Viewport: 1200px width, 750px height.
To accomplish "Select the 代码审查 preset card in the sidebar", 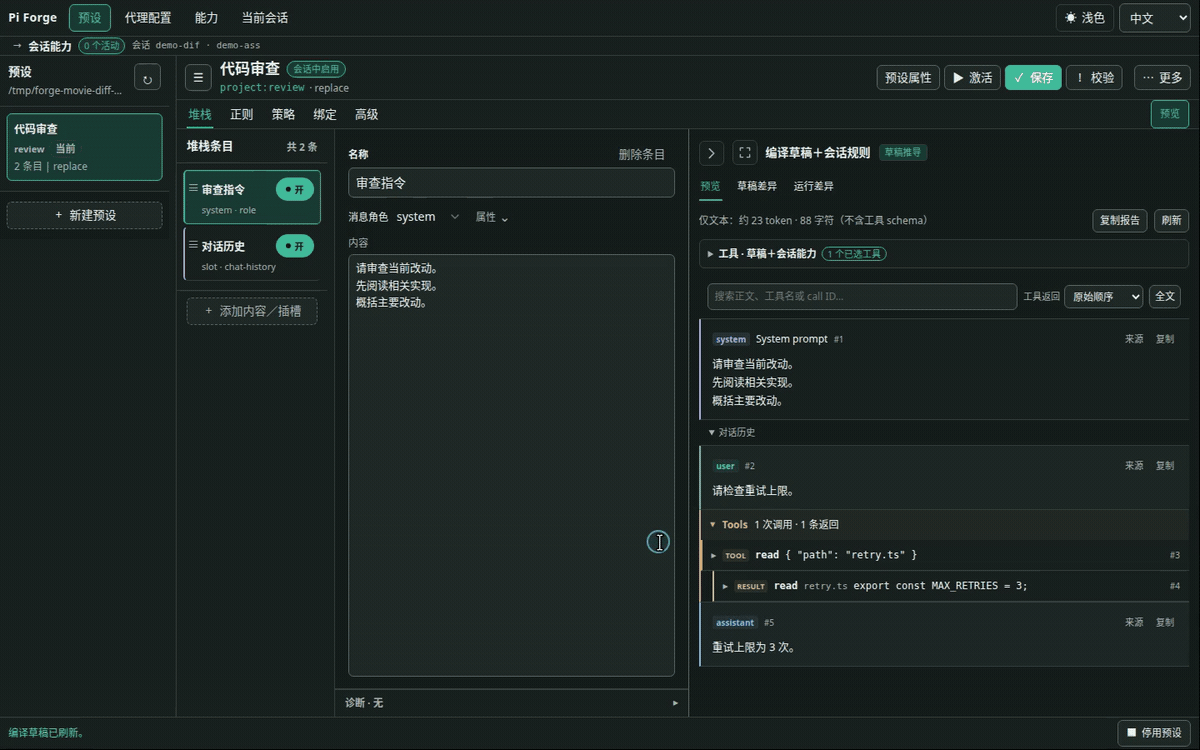I will 84,147.
